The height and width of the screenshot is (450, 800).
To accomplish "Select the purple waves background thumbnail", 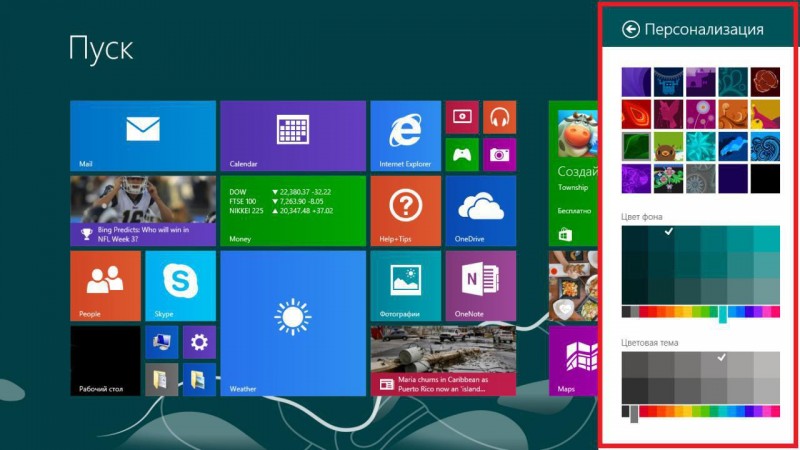I will [636, 82].
